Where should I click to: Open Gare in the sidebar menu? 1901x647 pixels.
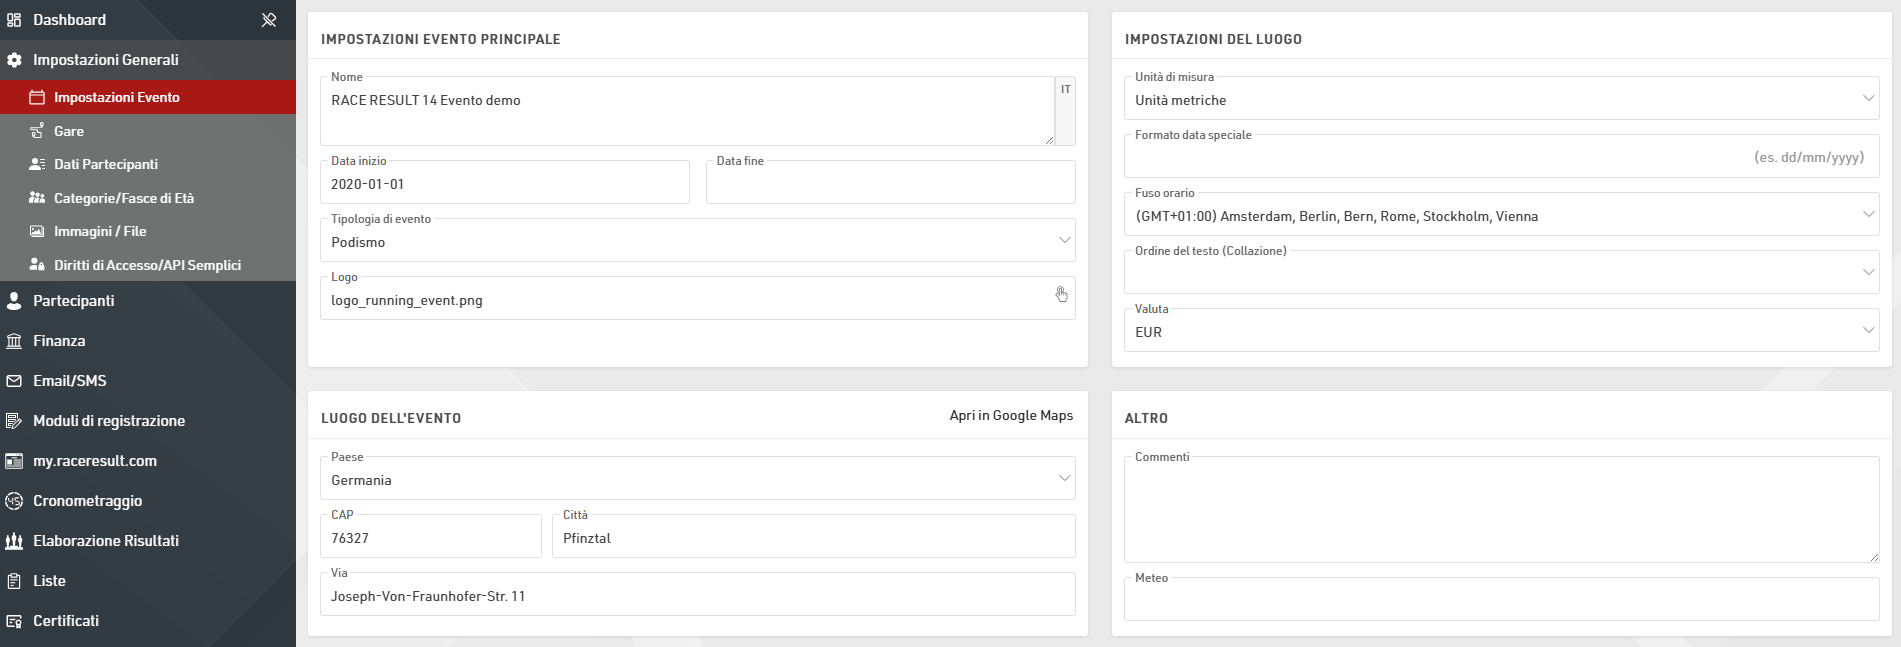(69, 131)
